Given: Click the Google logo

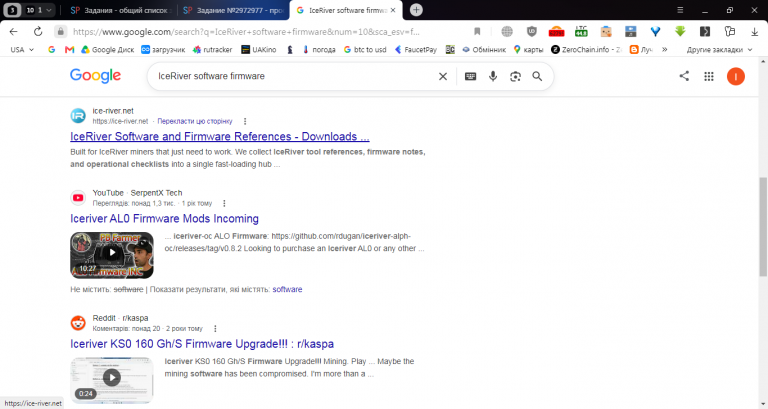Looking at the screenshot, I should pyautogui.click(x=96, y=76).
